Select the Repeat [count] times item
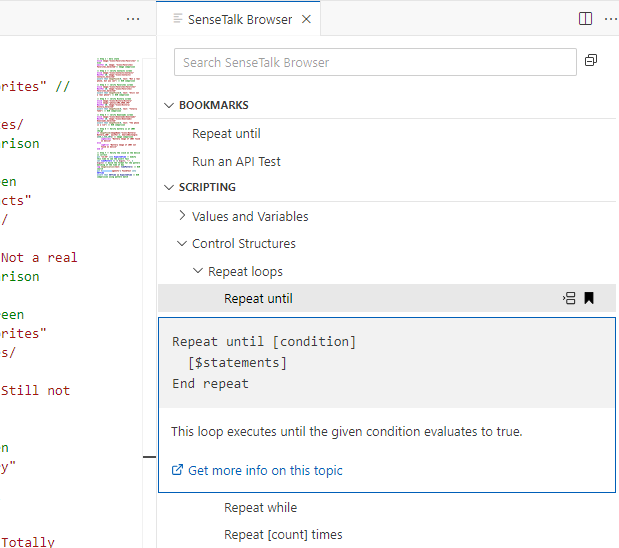 tap(283, 535)
